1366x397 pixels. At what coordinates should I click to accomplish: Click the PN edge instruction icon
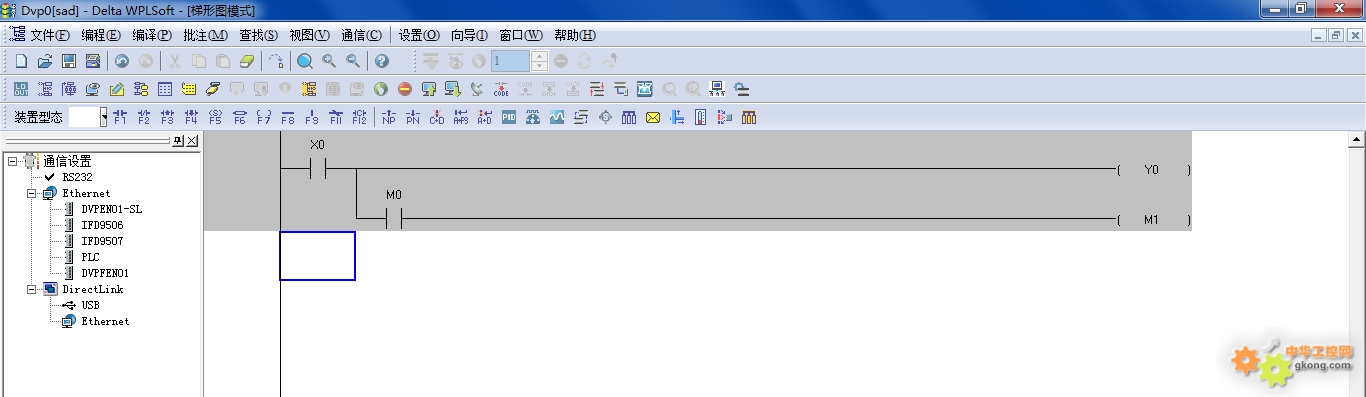click(x=413, y=117)
